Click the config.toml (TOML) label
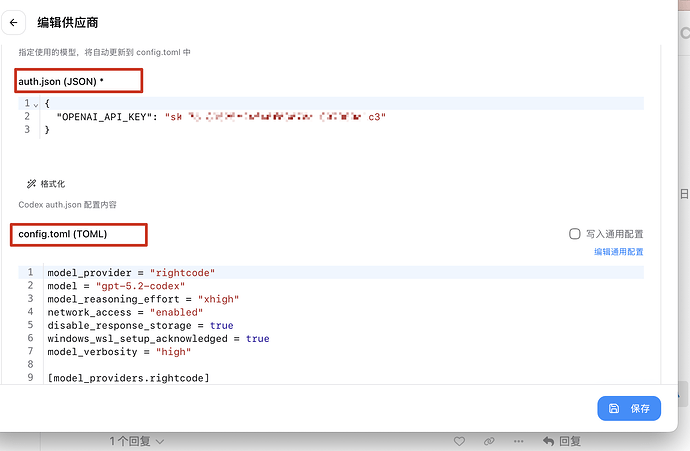This screenshot has height=451, width=690. coord(62,234)
